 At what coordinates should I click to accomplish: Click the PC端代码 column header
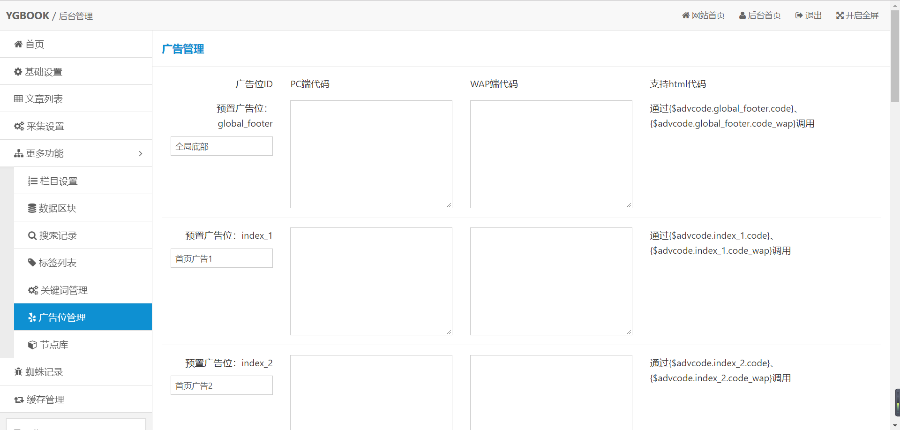[x=309, y=84]
